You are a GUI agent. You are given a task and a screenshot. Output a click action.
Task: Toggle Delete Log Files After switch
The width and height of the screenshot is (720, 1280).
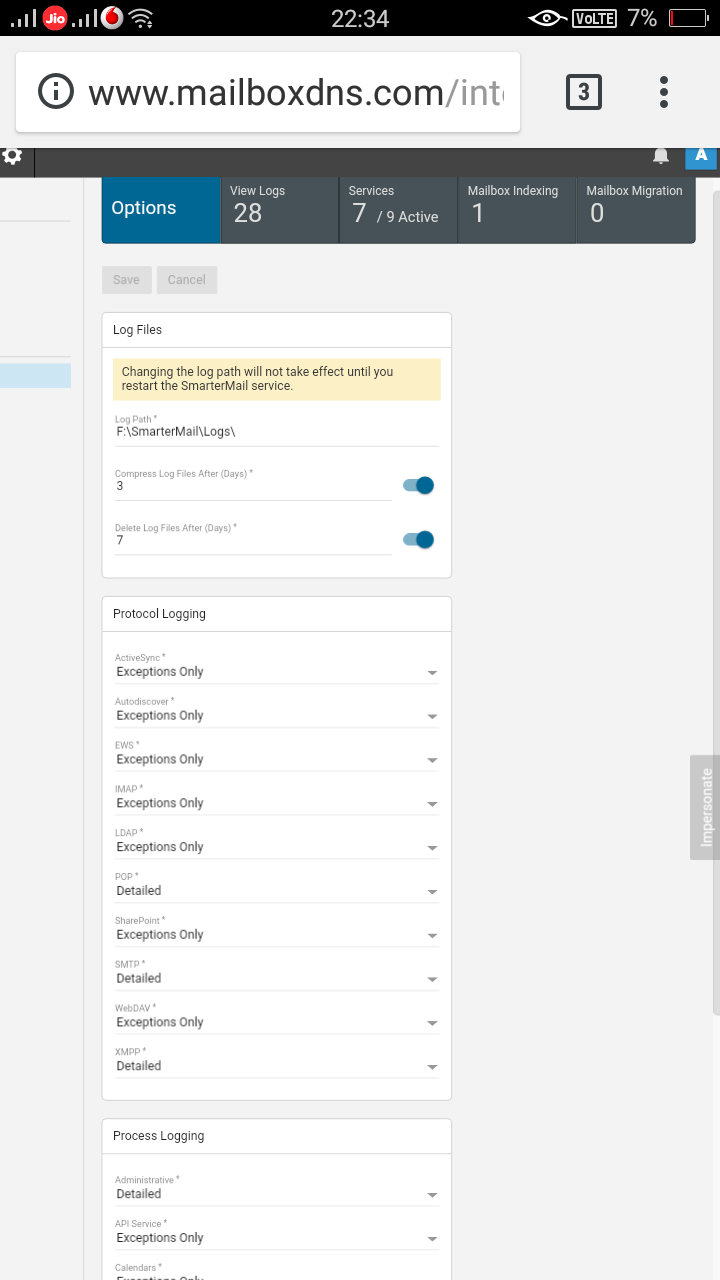418,540
